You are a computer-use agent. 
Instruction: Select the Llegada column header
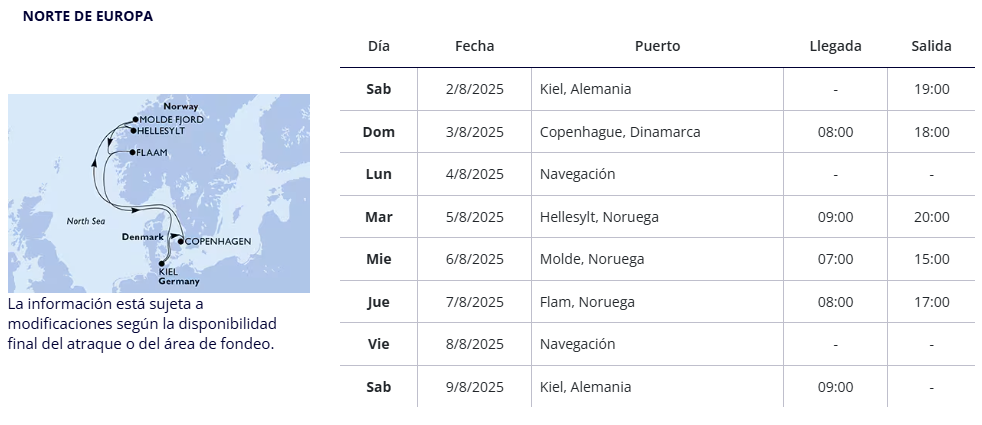835,46
